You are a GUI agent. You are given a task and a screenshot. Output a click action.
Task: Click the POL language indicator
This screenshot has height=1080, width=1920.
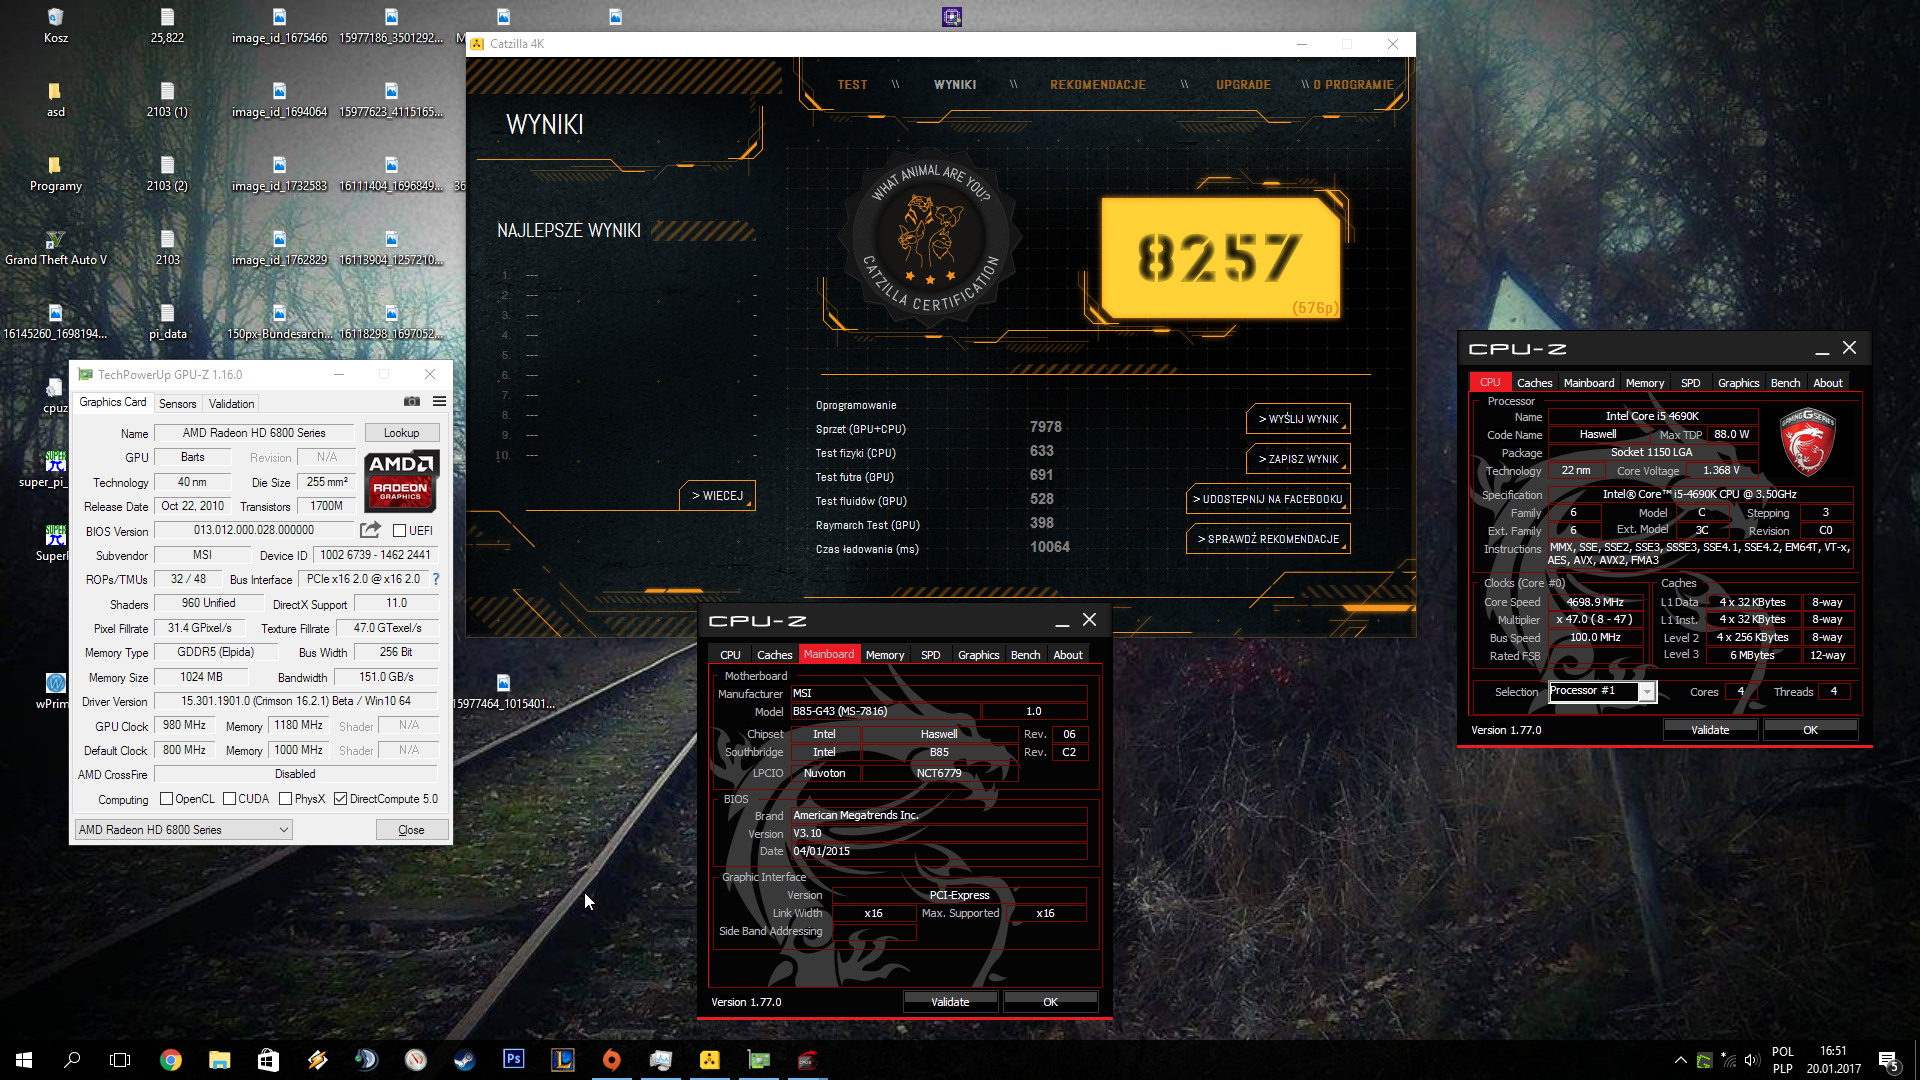point(1782,1052)
